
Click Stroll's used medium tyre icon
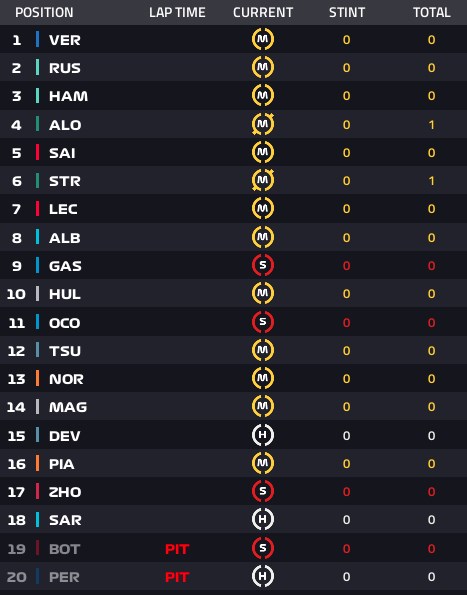263,180
